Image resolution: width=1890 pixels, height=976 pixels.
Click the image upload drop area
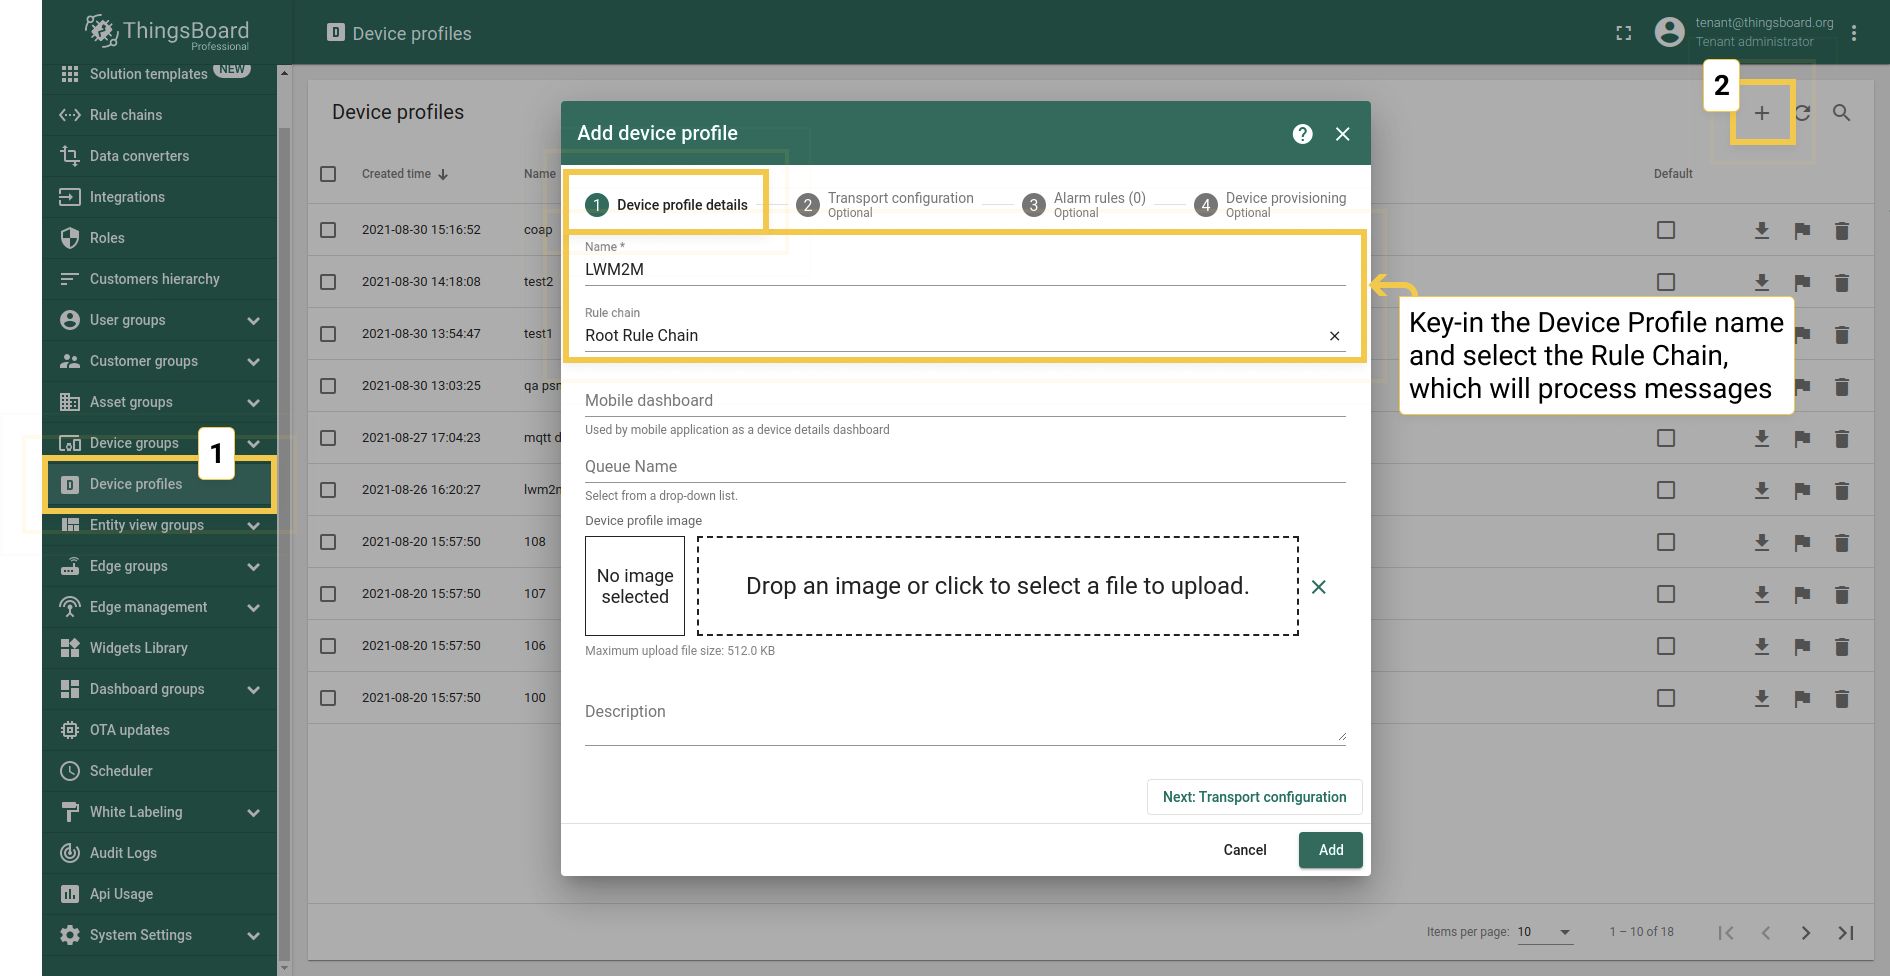pyautogui.click(x=998, y=586)
